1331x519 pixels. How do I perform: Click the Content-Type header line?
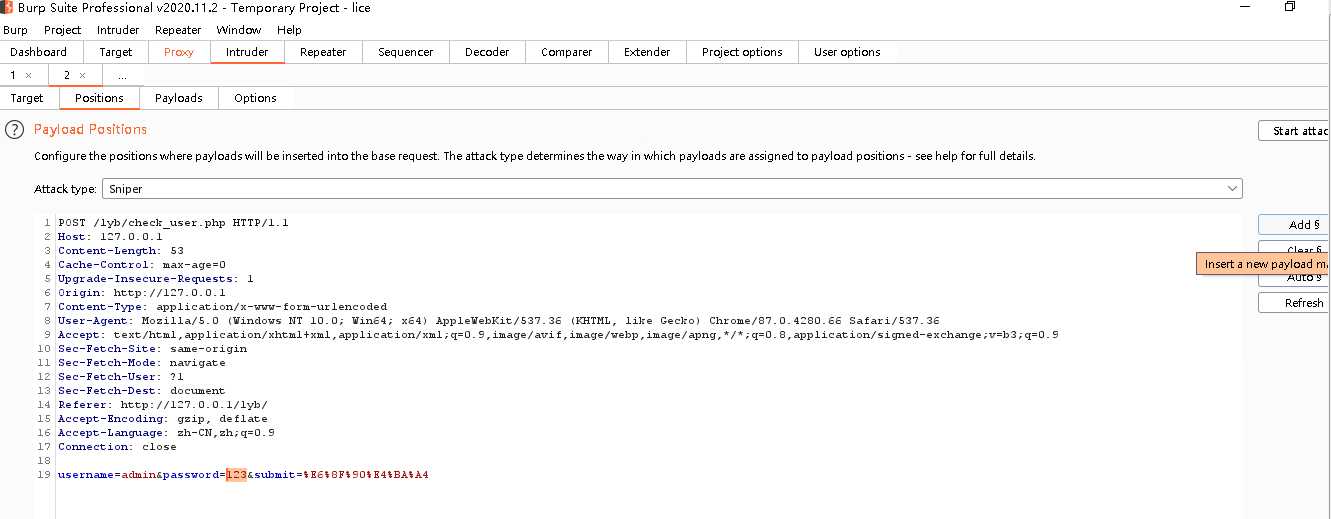tap(222, 307)
